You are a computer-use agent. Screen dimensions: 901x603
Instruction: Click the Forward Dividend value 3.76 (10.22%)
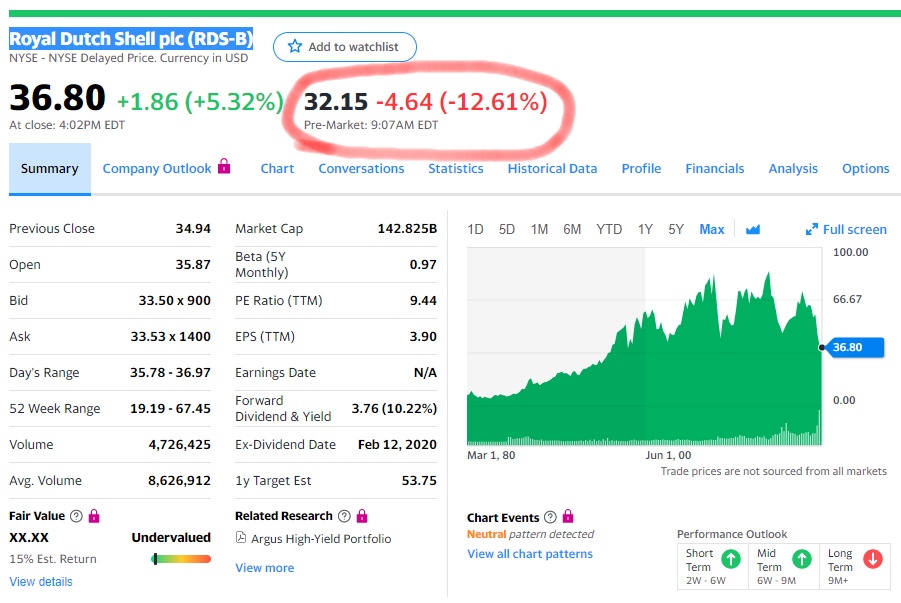coord(394,408)
